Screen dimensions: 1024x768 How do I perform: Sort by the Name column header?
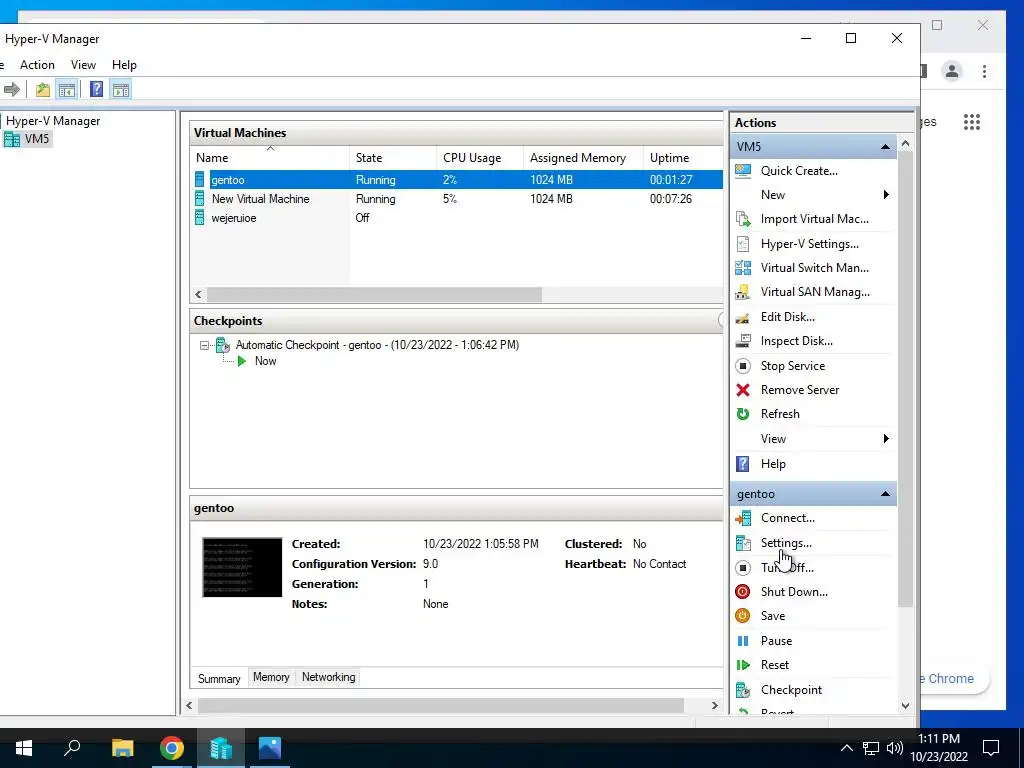(270, 157)
